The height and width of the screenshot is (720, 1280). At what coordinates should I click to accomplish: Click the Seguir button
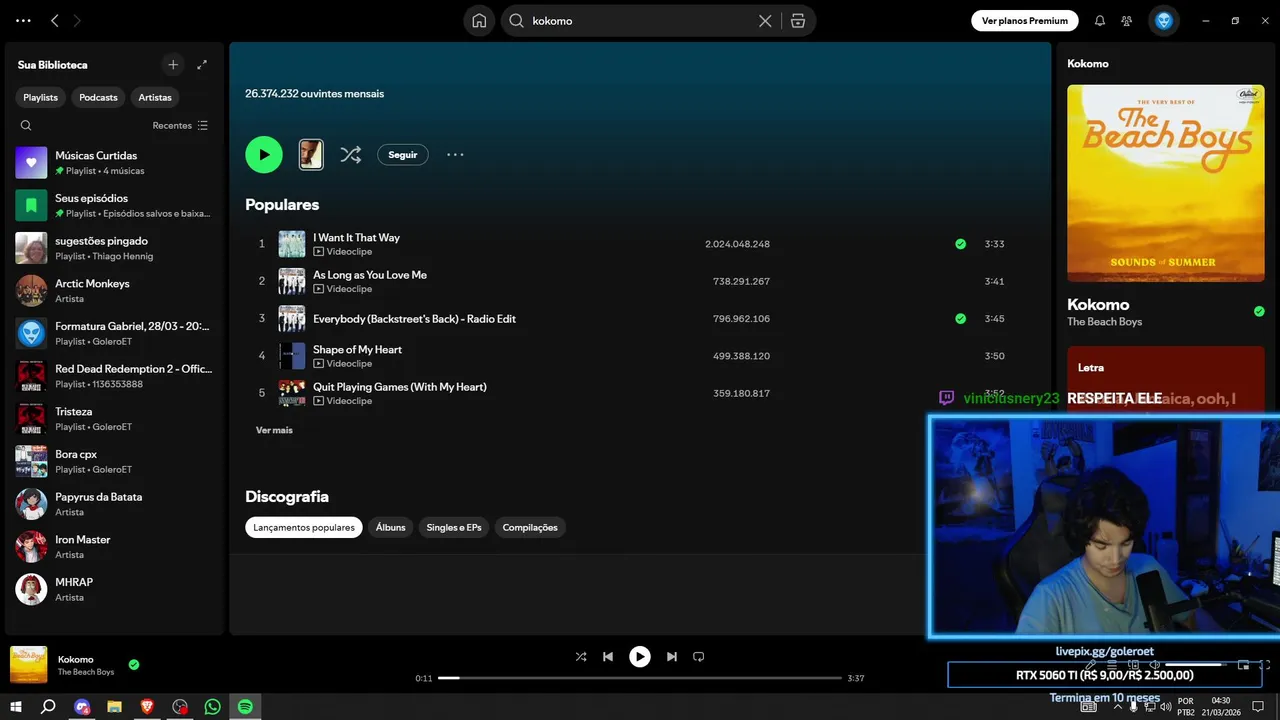[403, 155]
